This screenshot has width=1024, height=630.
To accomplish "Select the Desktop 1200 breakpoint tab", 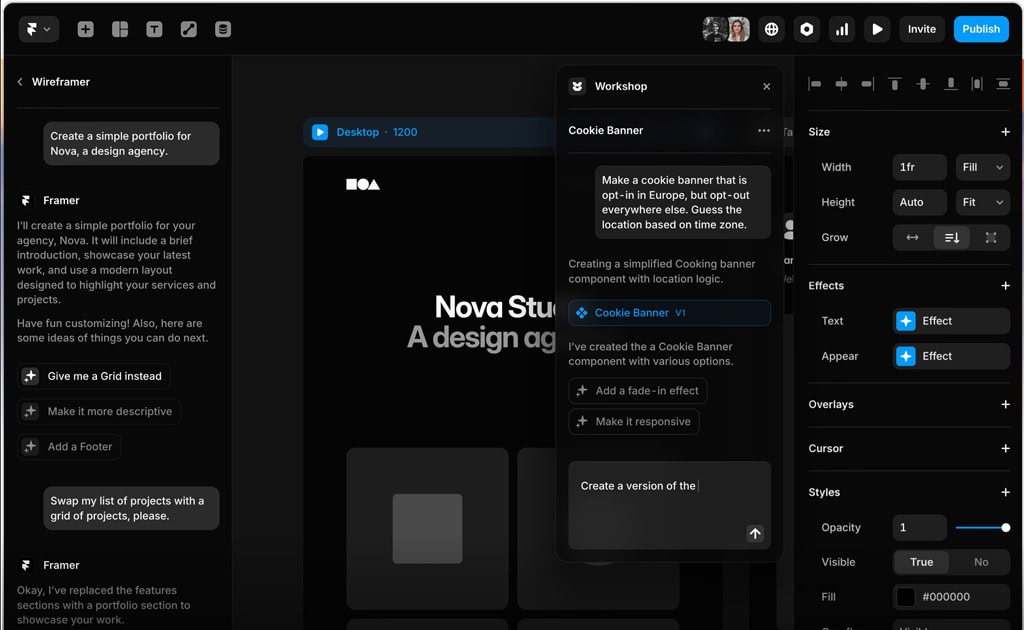I will pyautogui.click(x=369, y=131).
